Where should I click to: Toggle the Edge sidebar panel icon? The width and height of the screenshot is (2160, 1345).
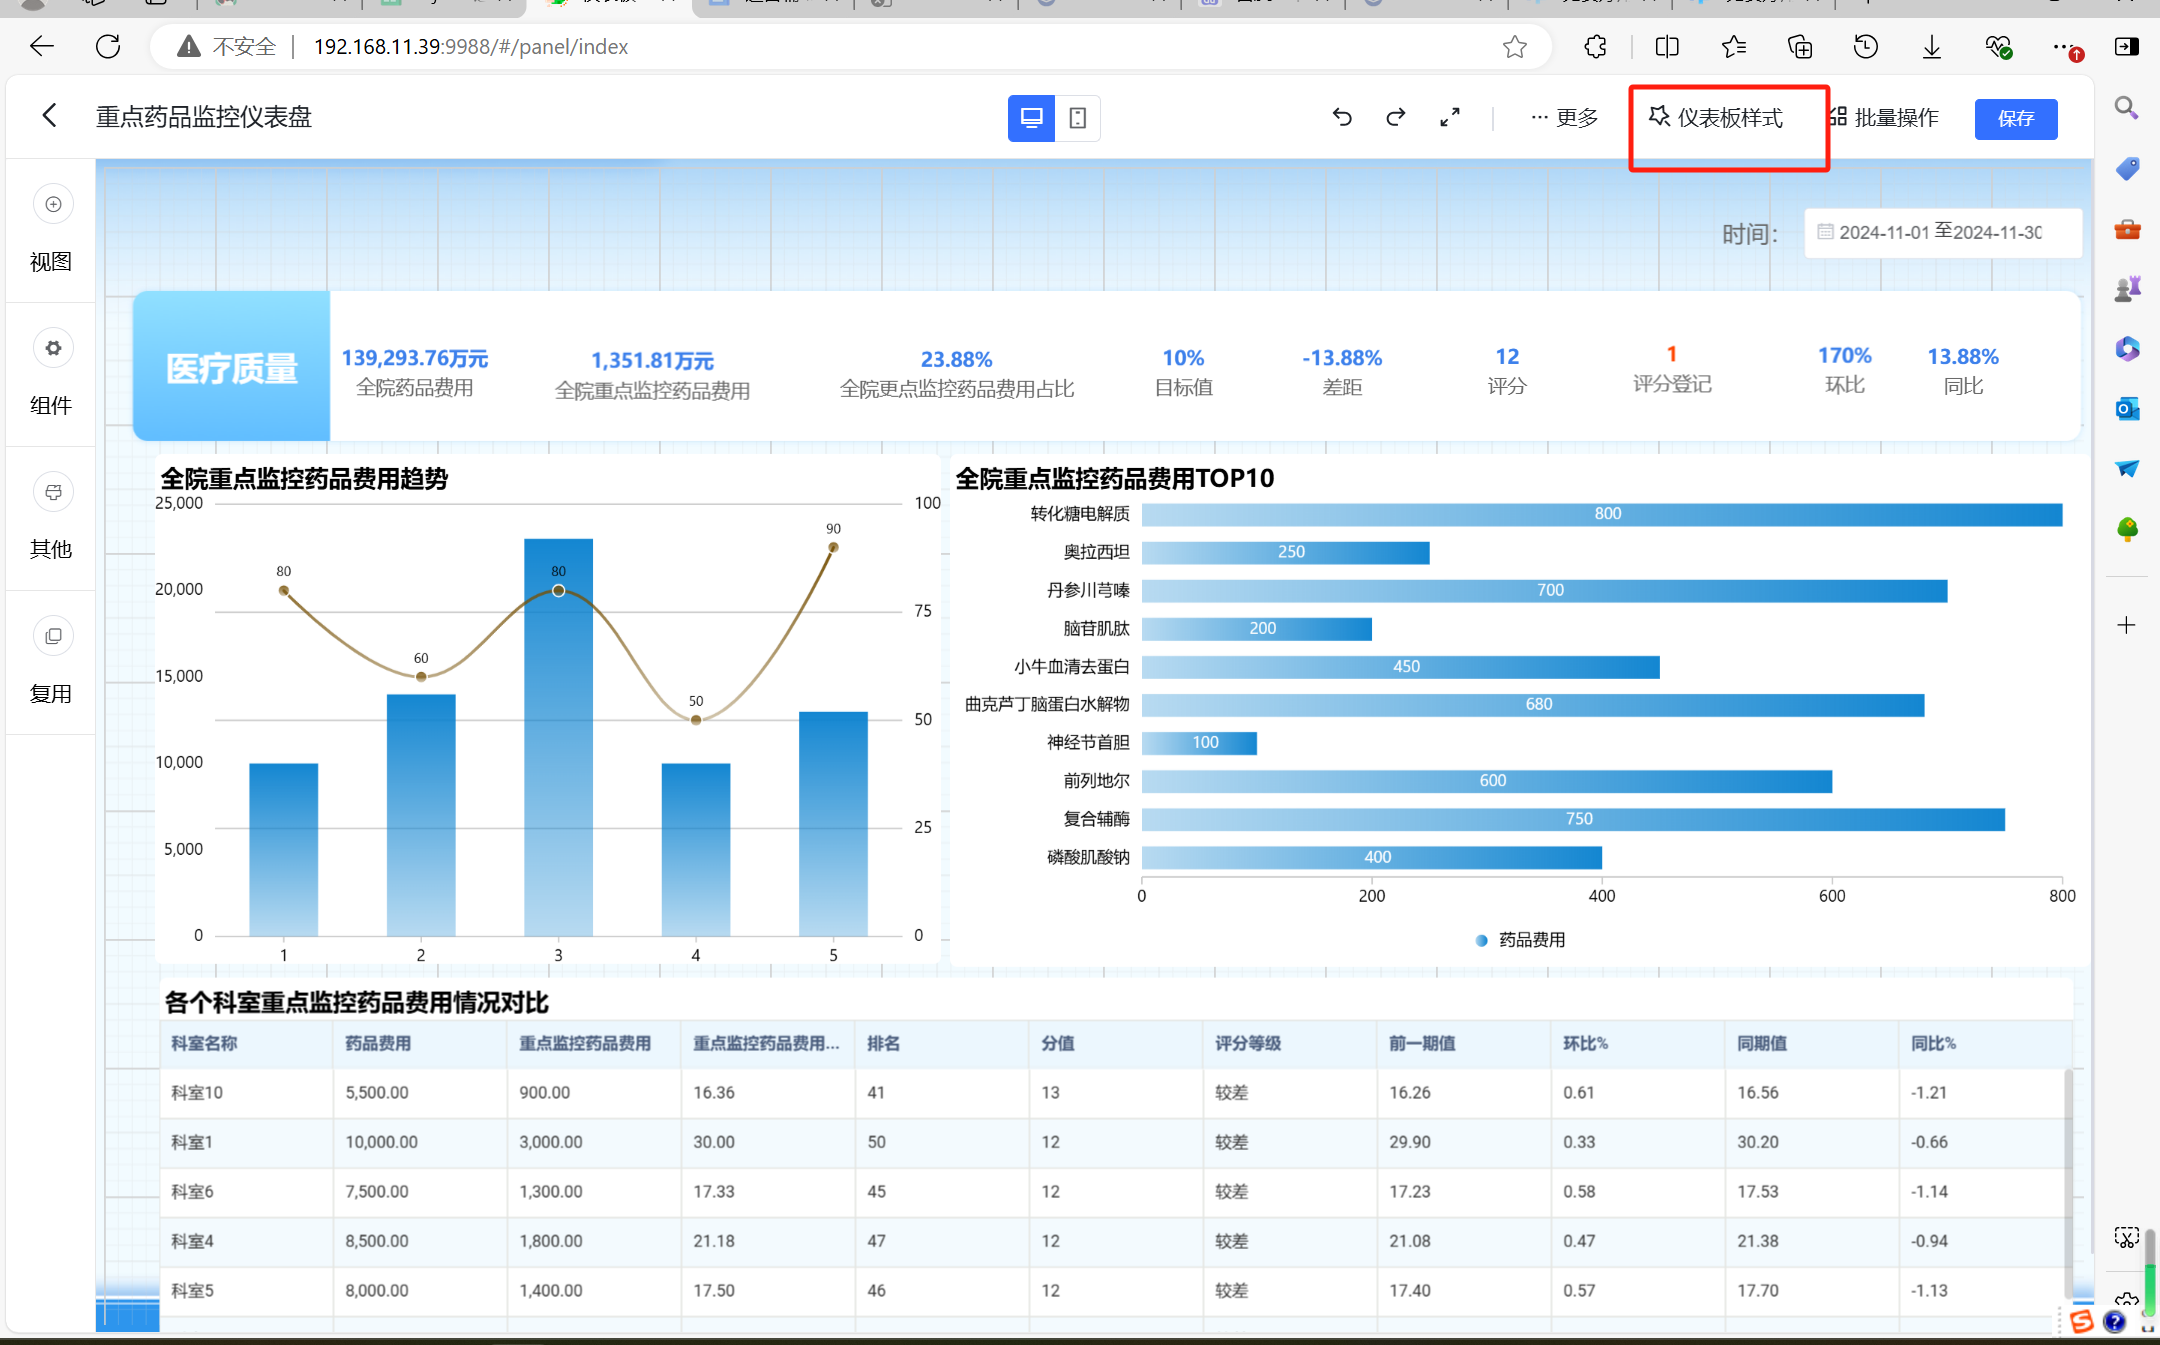coord(2127,46)
